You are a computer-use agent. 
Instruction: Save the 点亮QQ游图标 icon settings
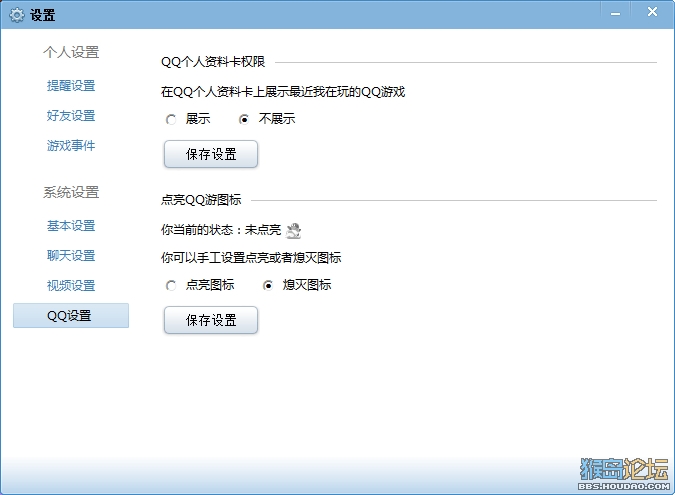pyautogui.click(x=211, y=320)
